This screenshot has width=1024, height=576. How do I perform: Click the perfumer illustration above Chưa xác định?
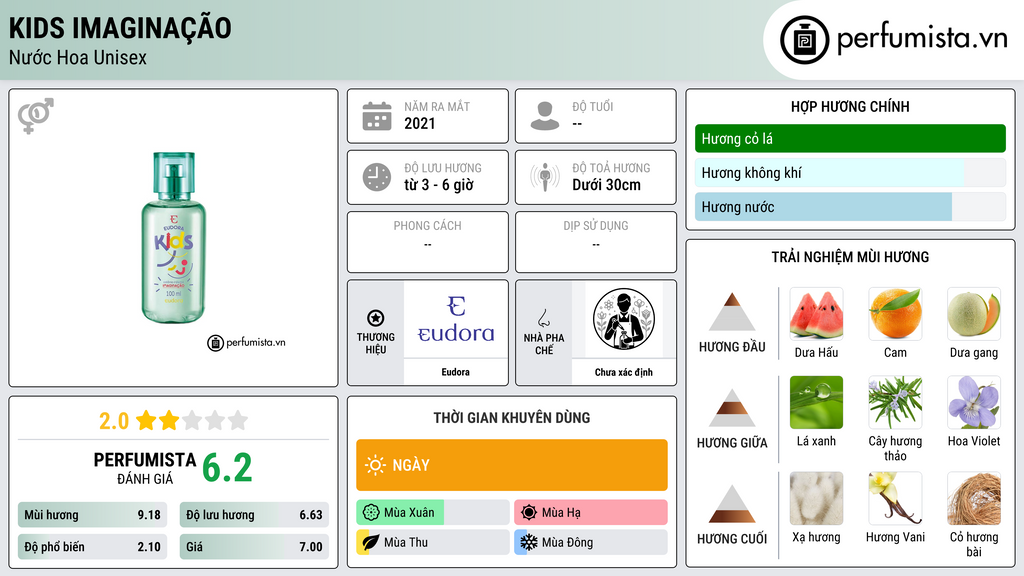pyautogui.click(x=624, y=319)
